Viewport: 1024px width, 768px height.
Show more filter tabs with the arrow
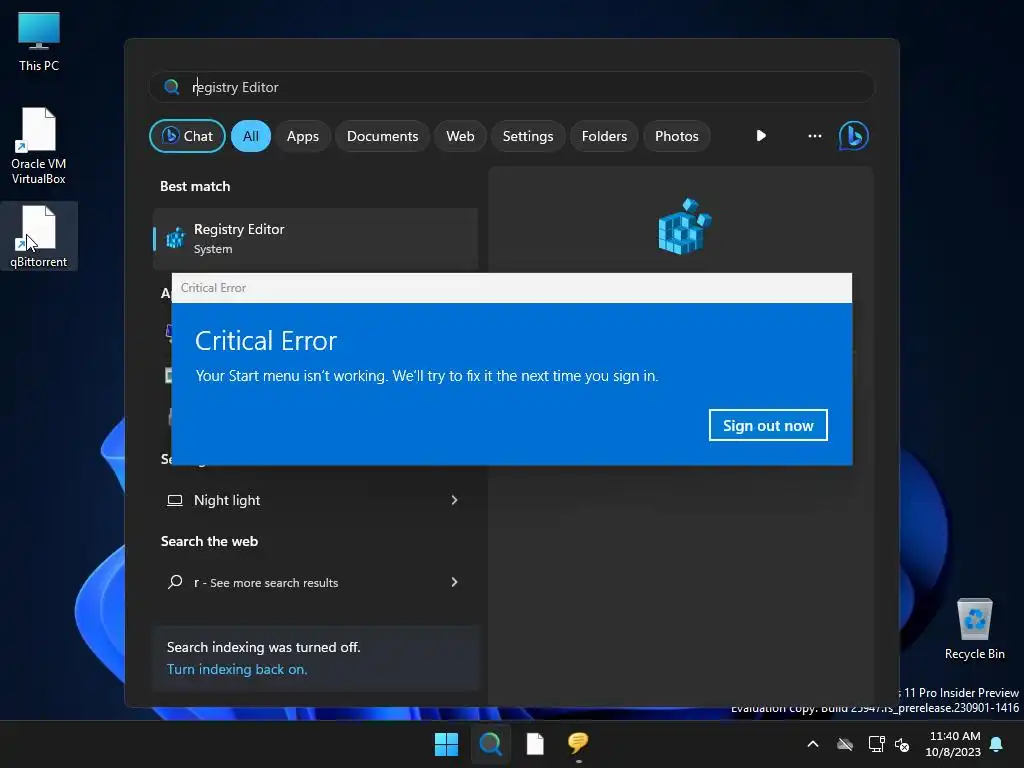click(761, 136)
